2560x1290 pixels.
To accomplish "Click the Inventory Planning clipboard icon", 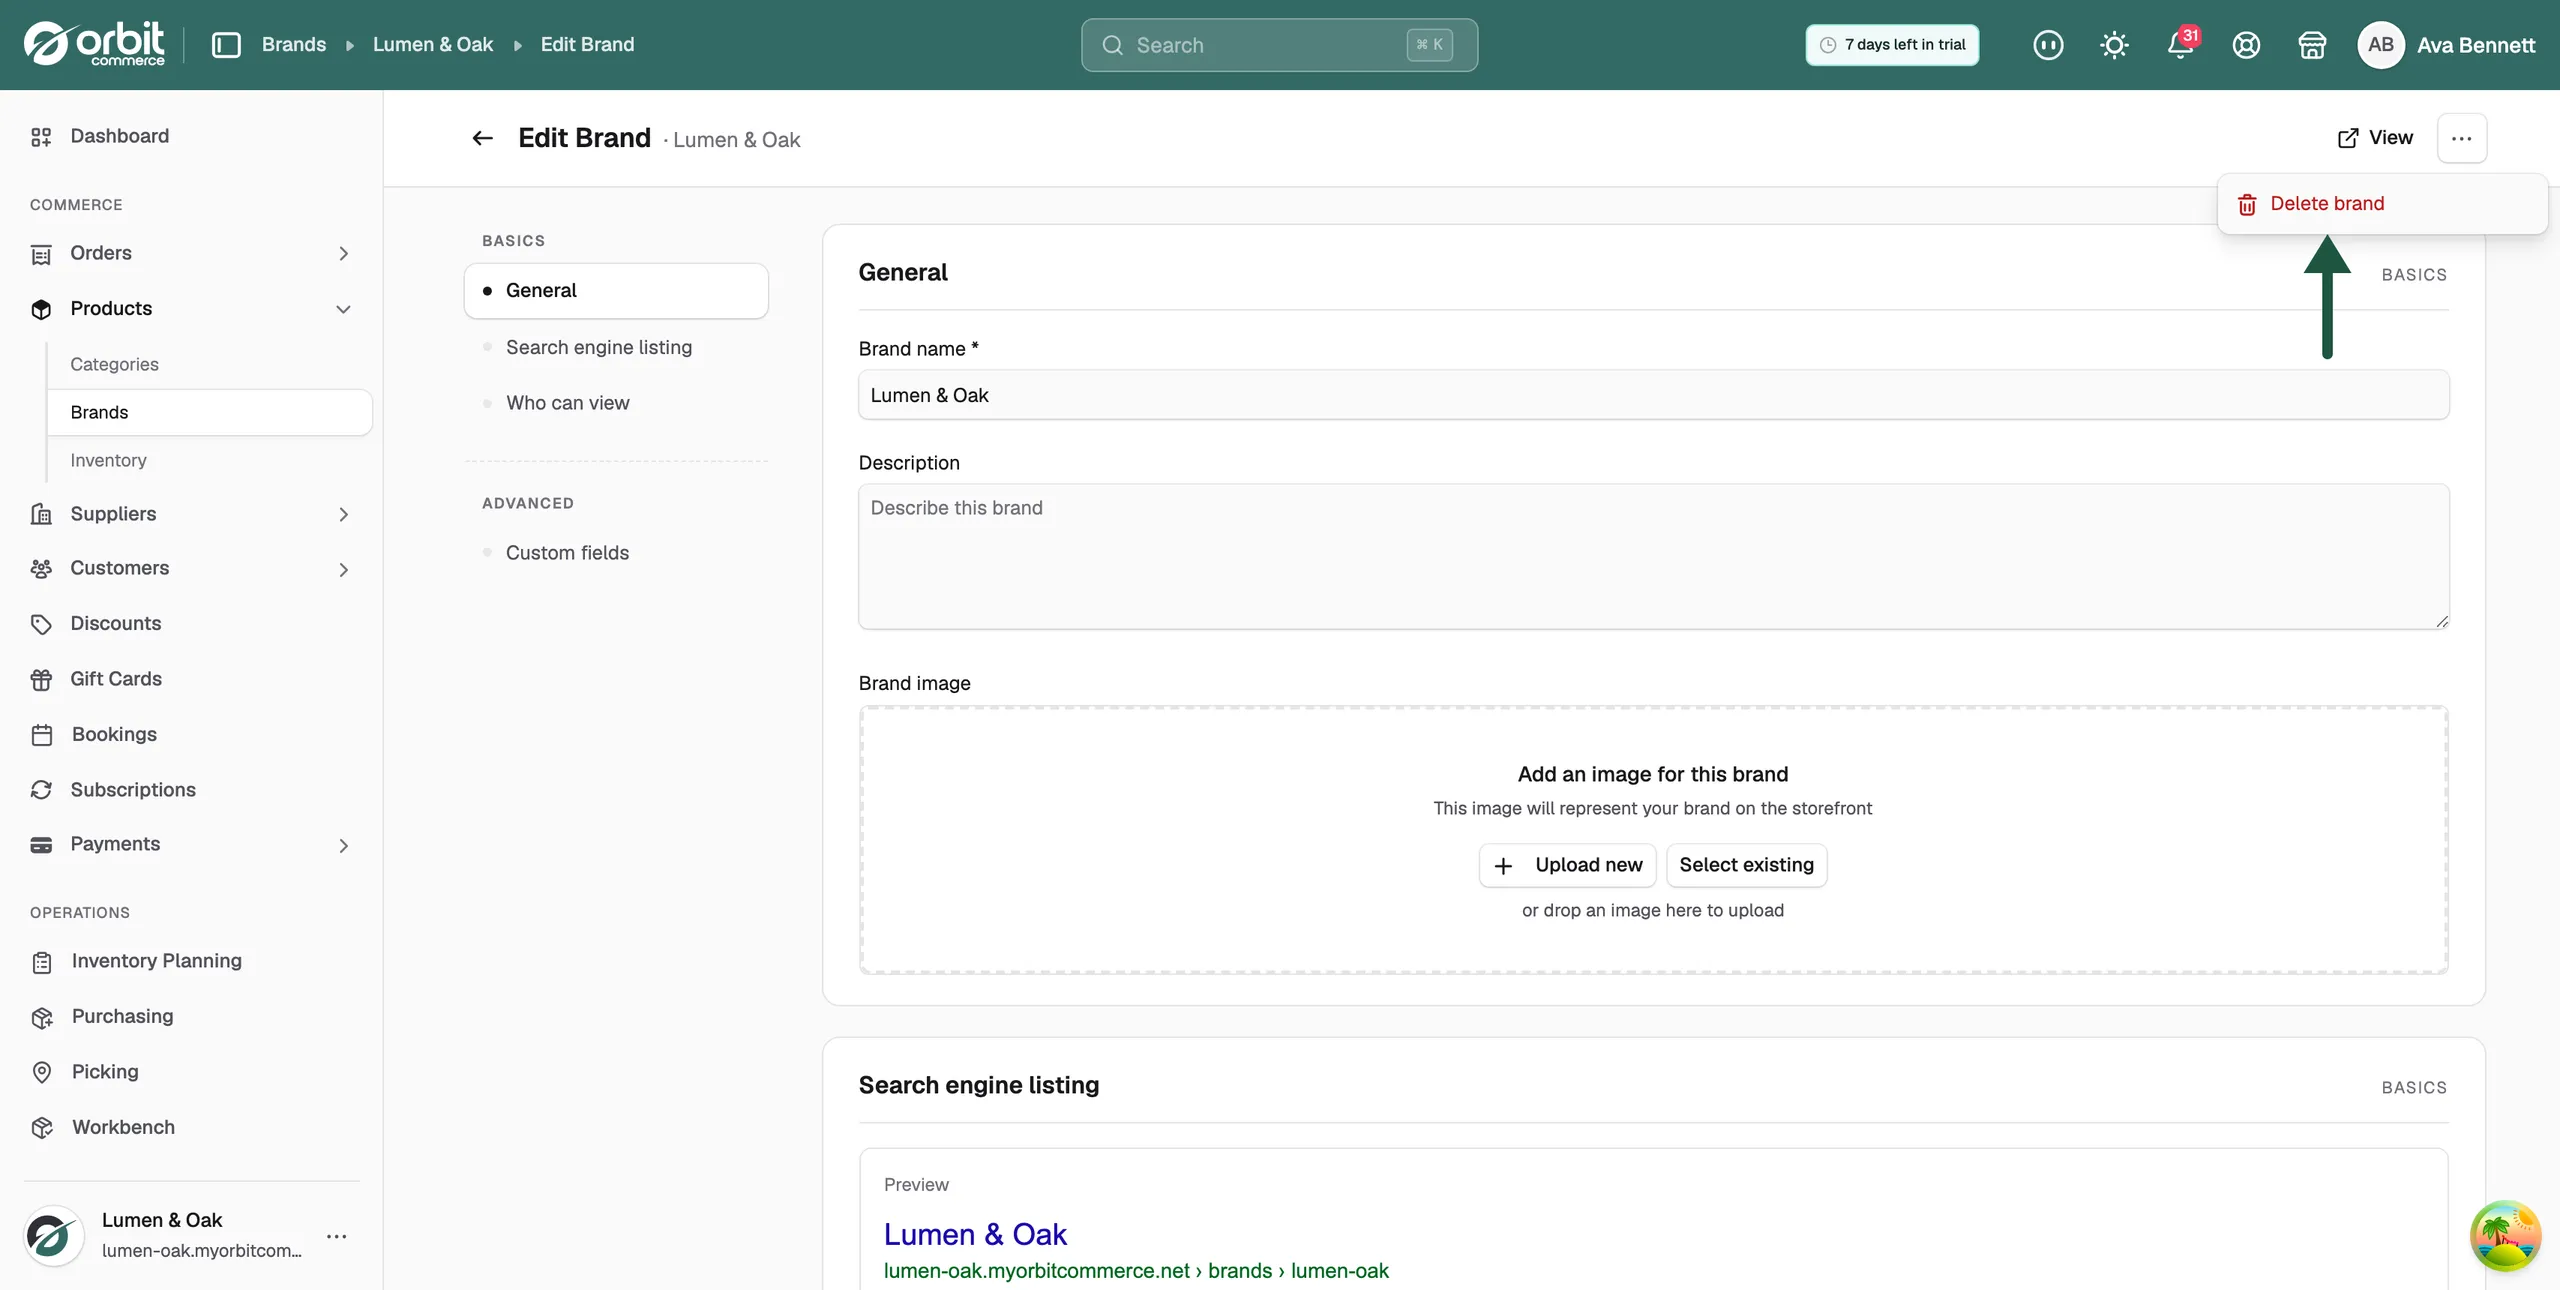I will click(41, 962).
